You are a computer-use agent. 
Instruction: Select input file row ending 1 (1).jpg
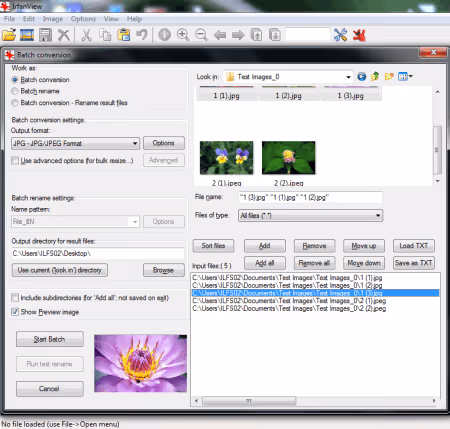coord(315,278)
